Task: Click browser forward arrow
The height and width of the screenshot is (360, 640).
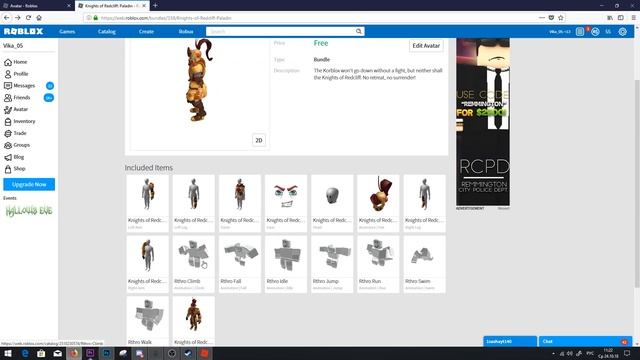Action: point(18,18)
